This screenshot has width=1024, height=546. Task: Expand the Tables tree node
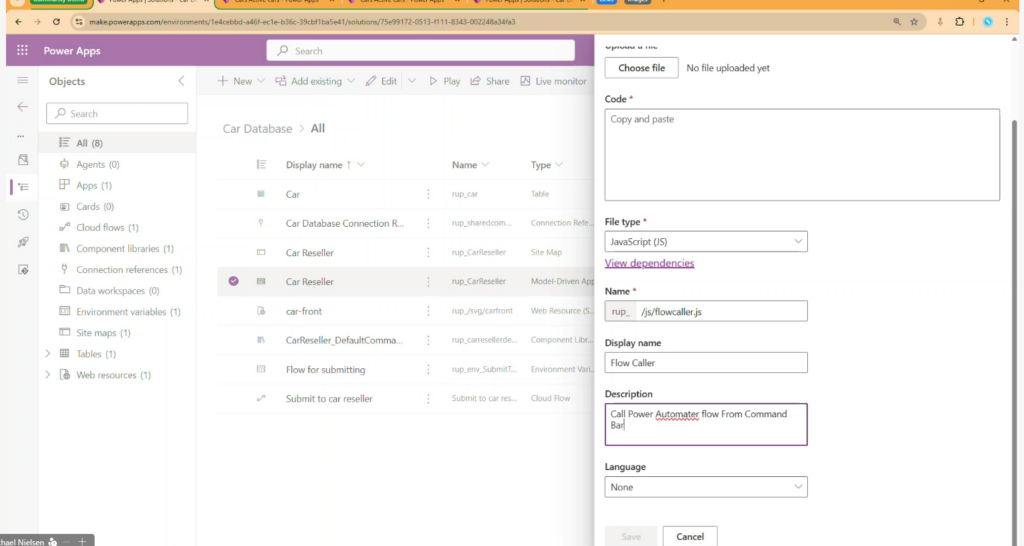(x=48, y=354)
